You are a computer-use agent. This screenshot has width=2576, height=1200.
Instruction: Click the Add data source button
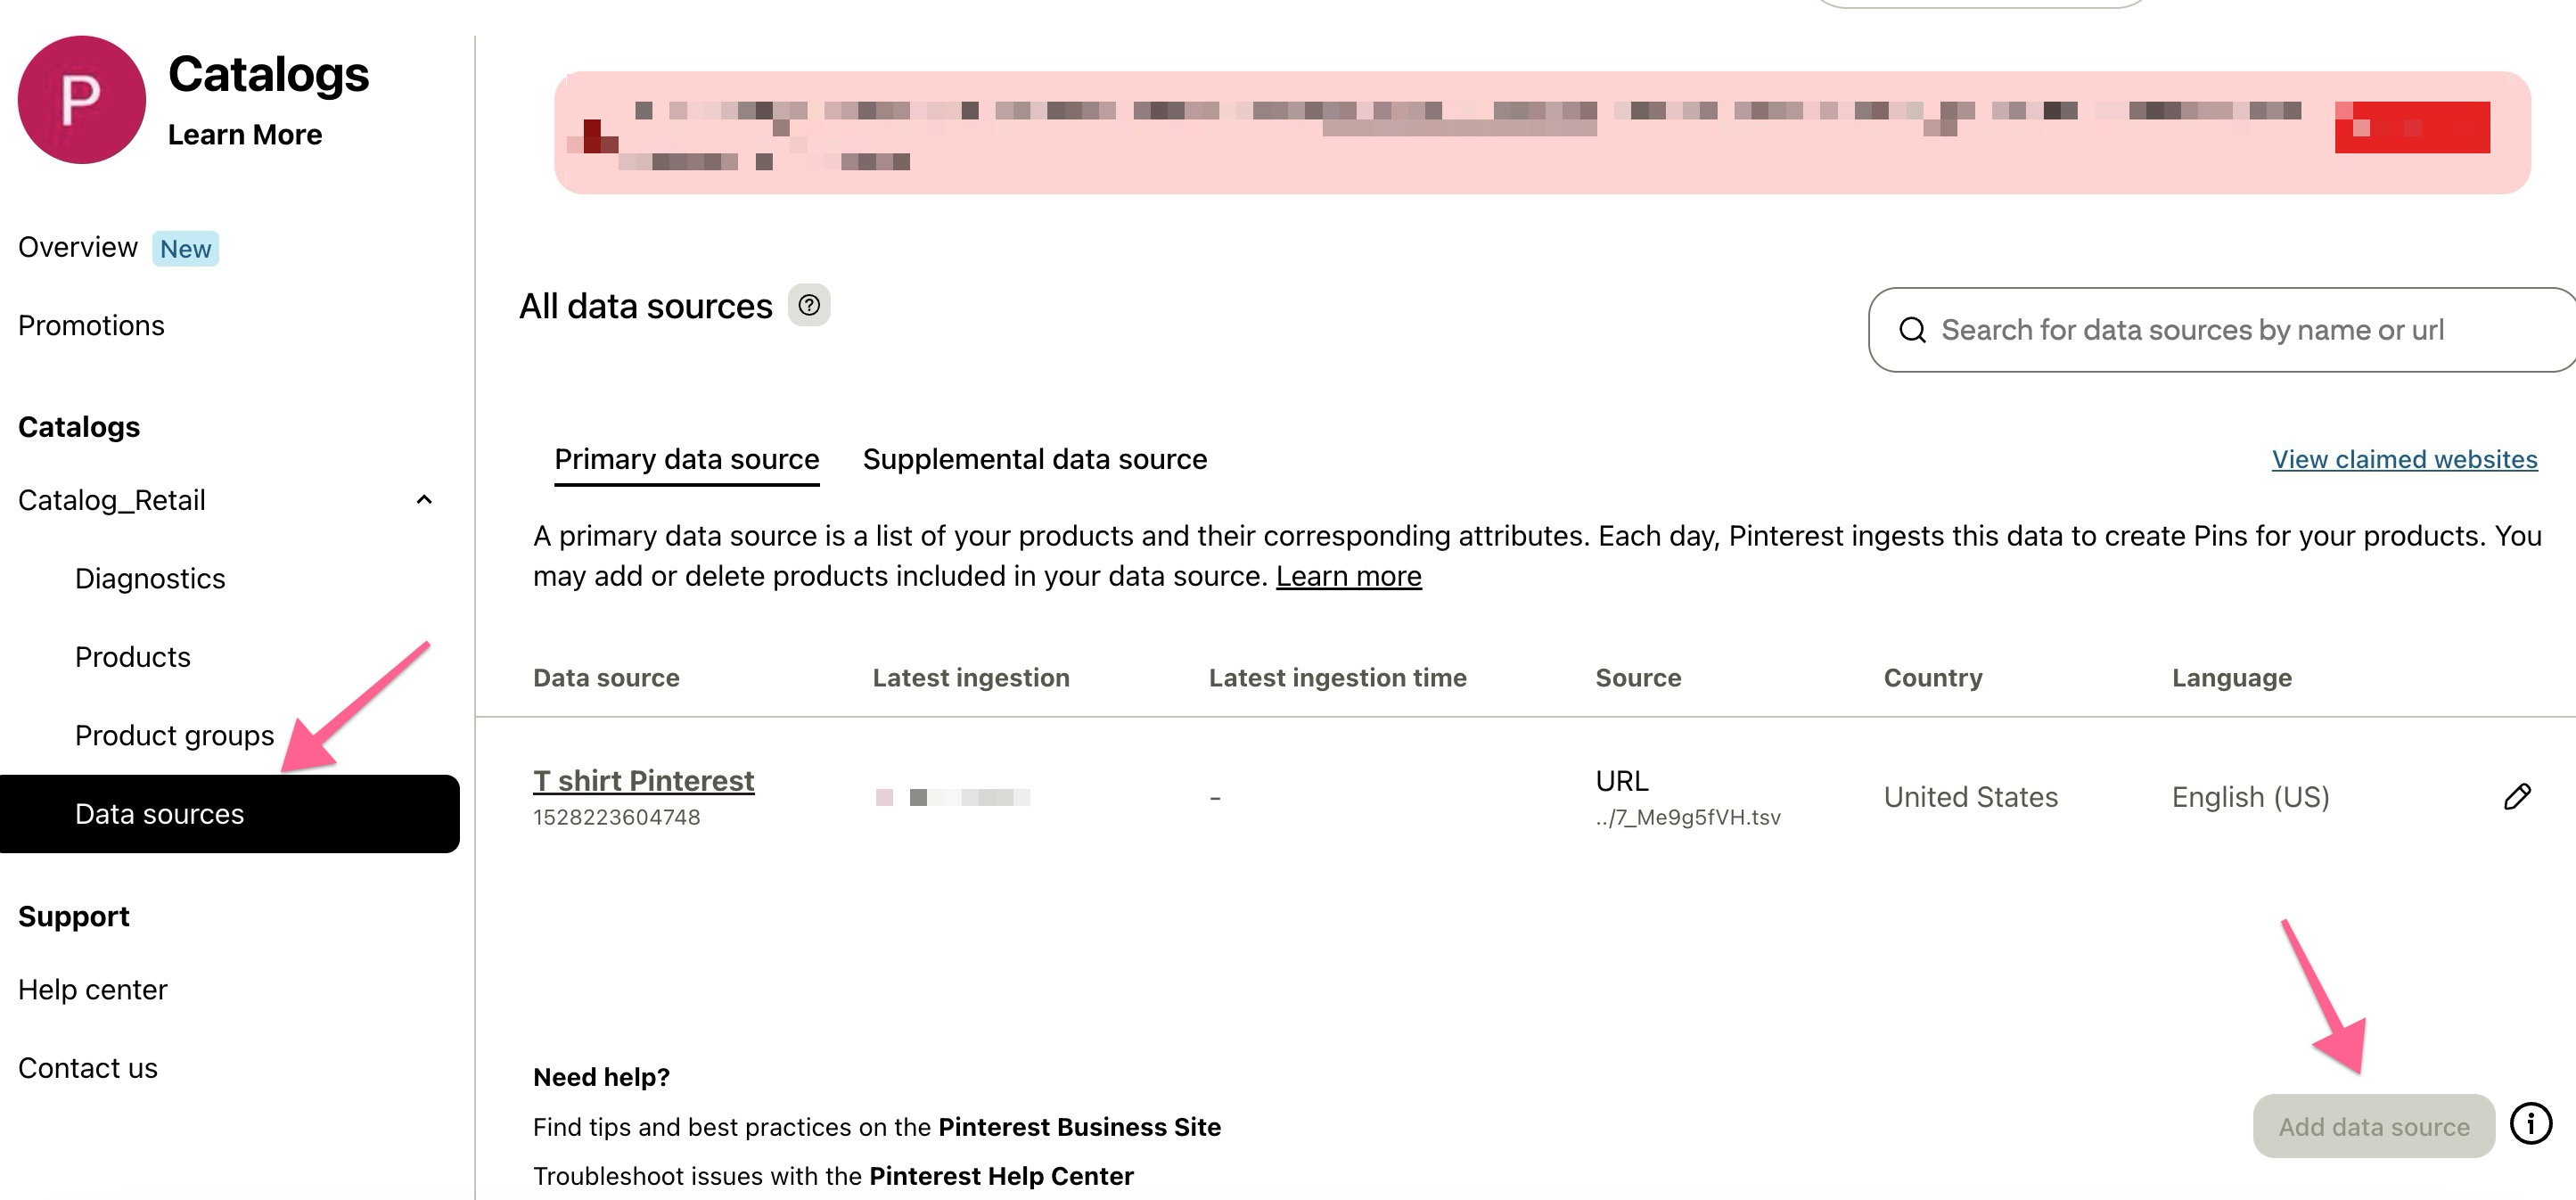pos(2373,1126)
